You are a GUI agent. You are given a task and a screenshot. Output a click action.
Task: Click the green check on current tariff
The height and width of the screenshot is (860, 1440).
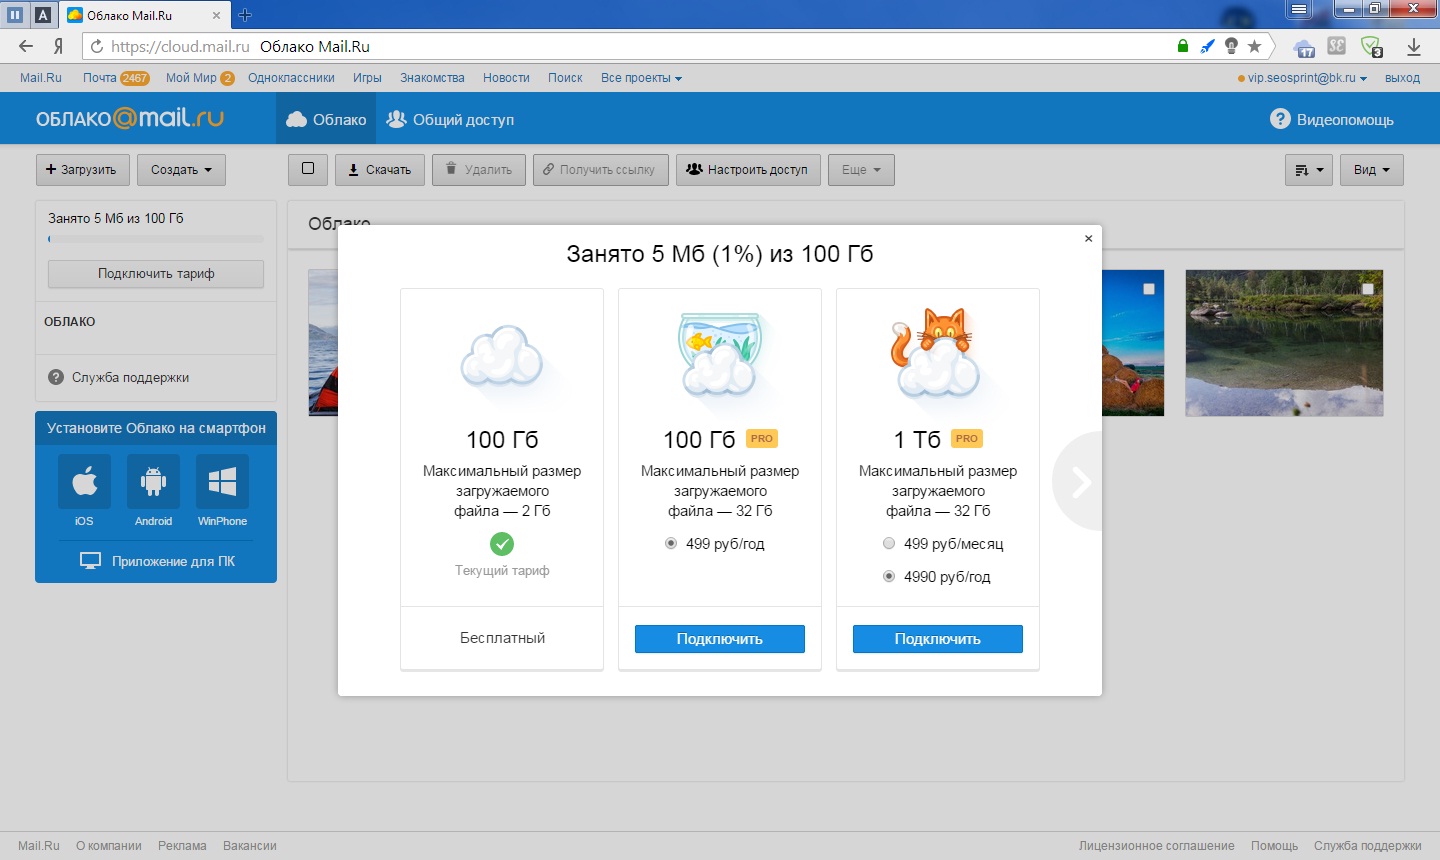502,544
